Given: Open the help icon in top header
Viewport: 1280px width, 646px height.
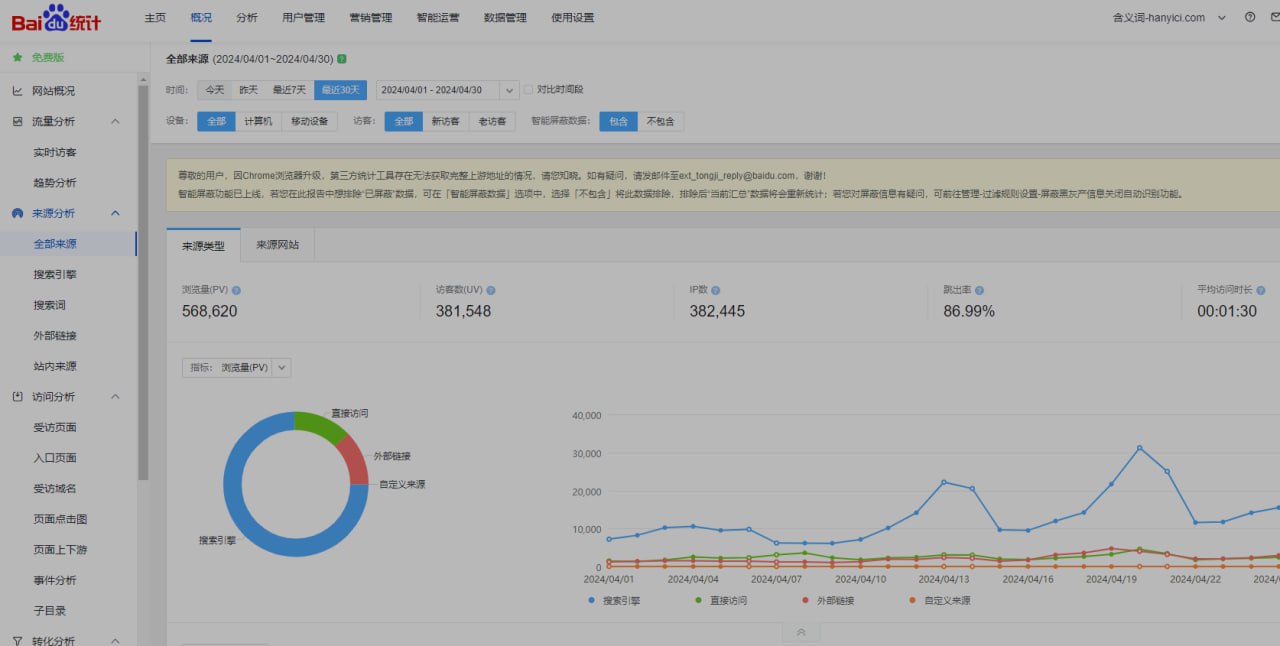Looking at the screenshot, I should tap(1250, 17).
